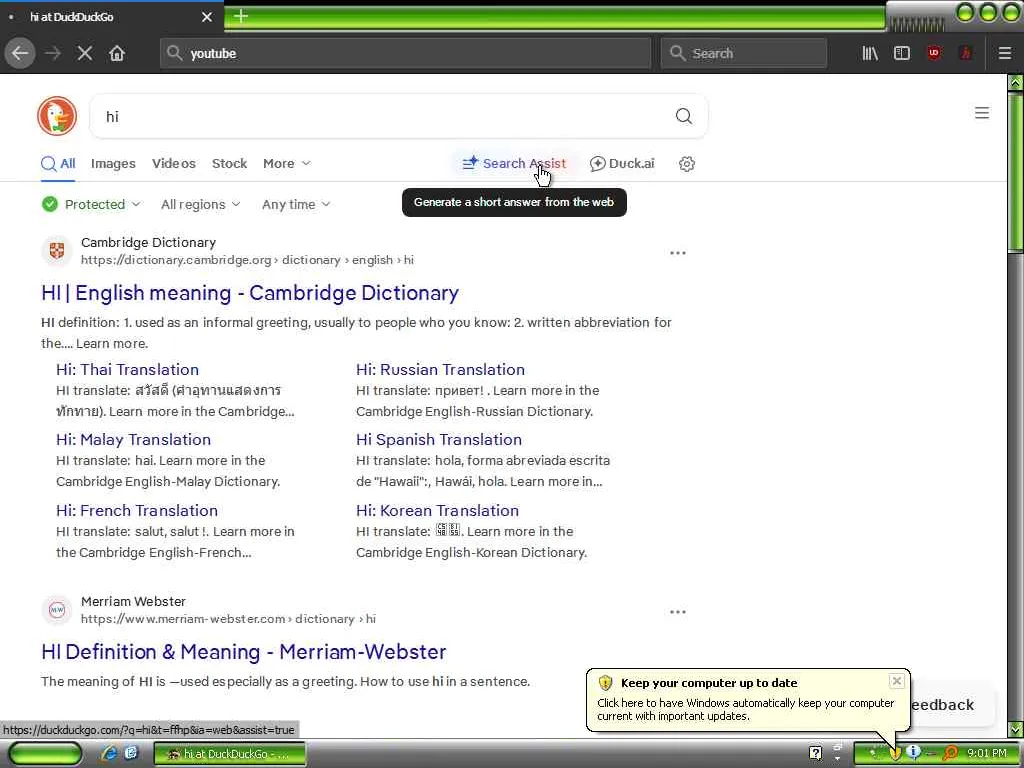1024x768 pixels.
Task: Switch to the Videos tab
Action: coord(174,163)
